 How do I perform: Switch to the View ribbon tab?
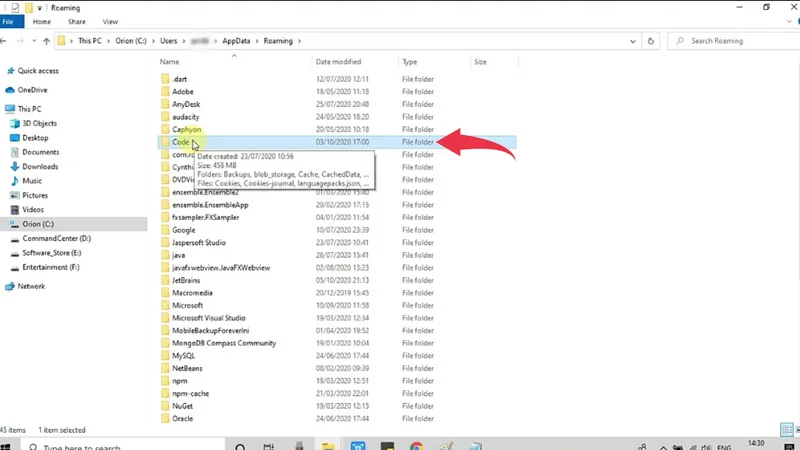pos(110,21)
